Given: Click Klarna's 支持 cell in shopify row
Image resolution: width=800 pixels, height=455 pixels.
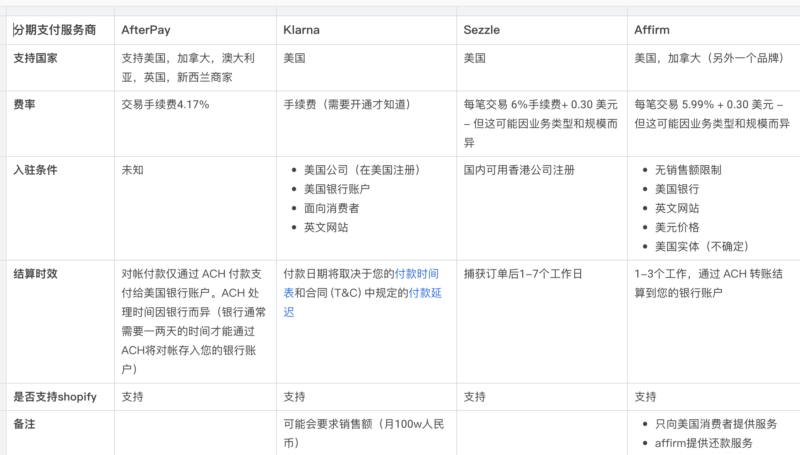Looking at the screenshot, I should pyautogui.click(x=366, y=397).
